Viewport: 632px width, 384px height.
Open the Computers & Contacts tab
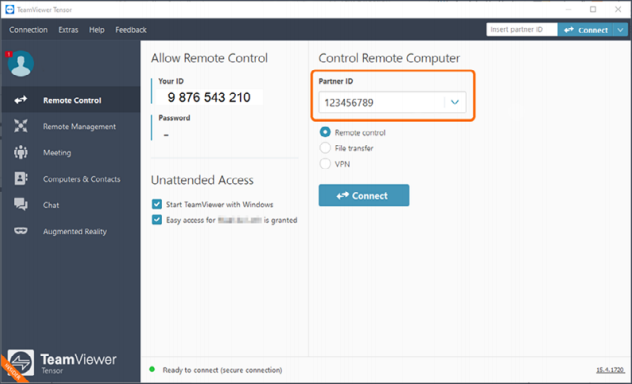click(71, 179)
